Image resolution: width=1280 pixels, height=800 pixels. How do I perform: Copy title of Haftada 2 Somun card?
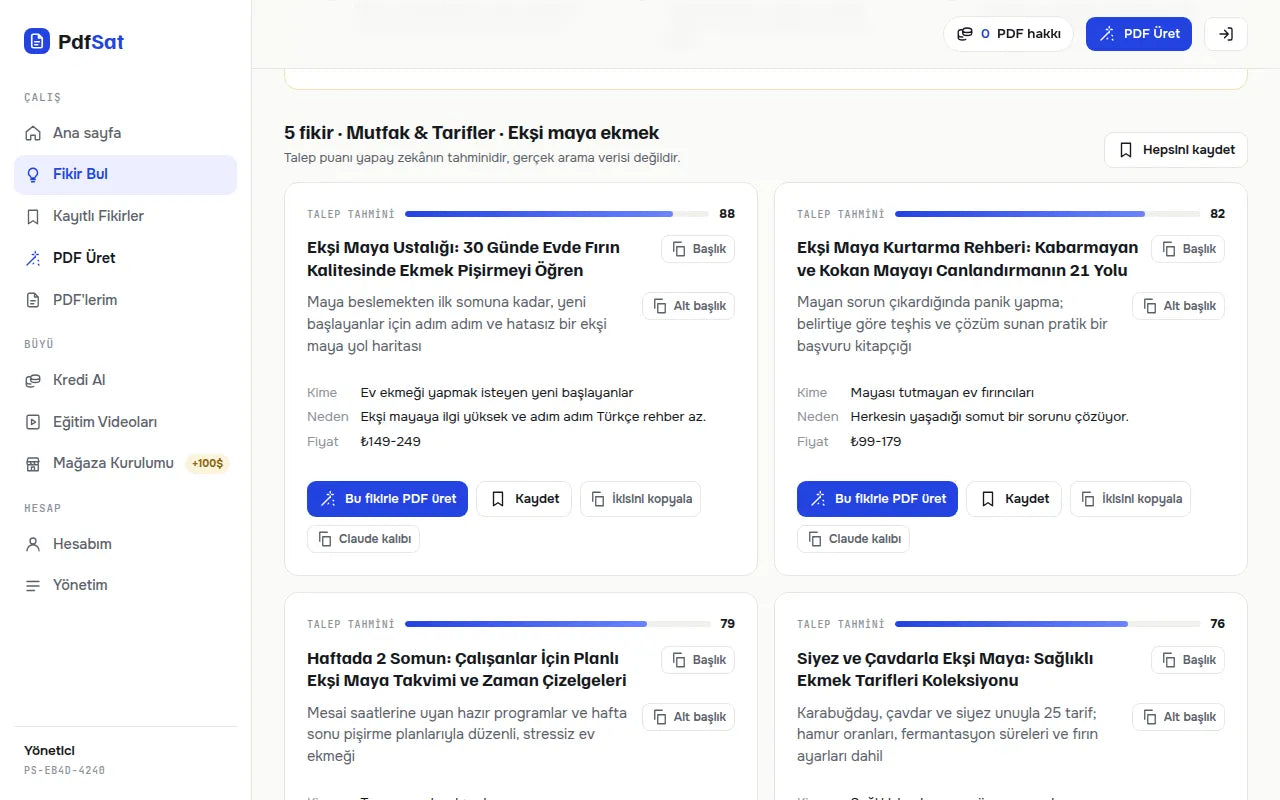pyautogui.click(x=698, y=660)
